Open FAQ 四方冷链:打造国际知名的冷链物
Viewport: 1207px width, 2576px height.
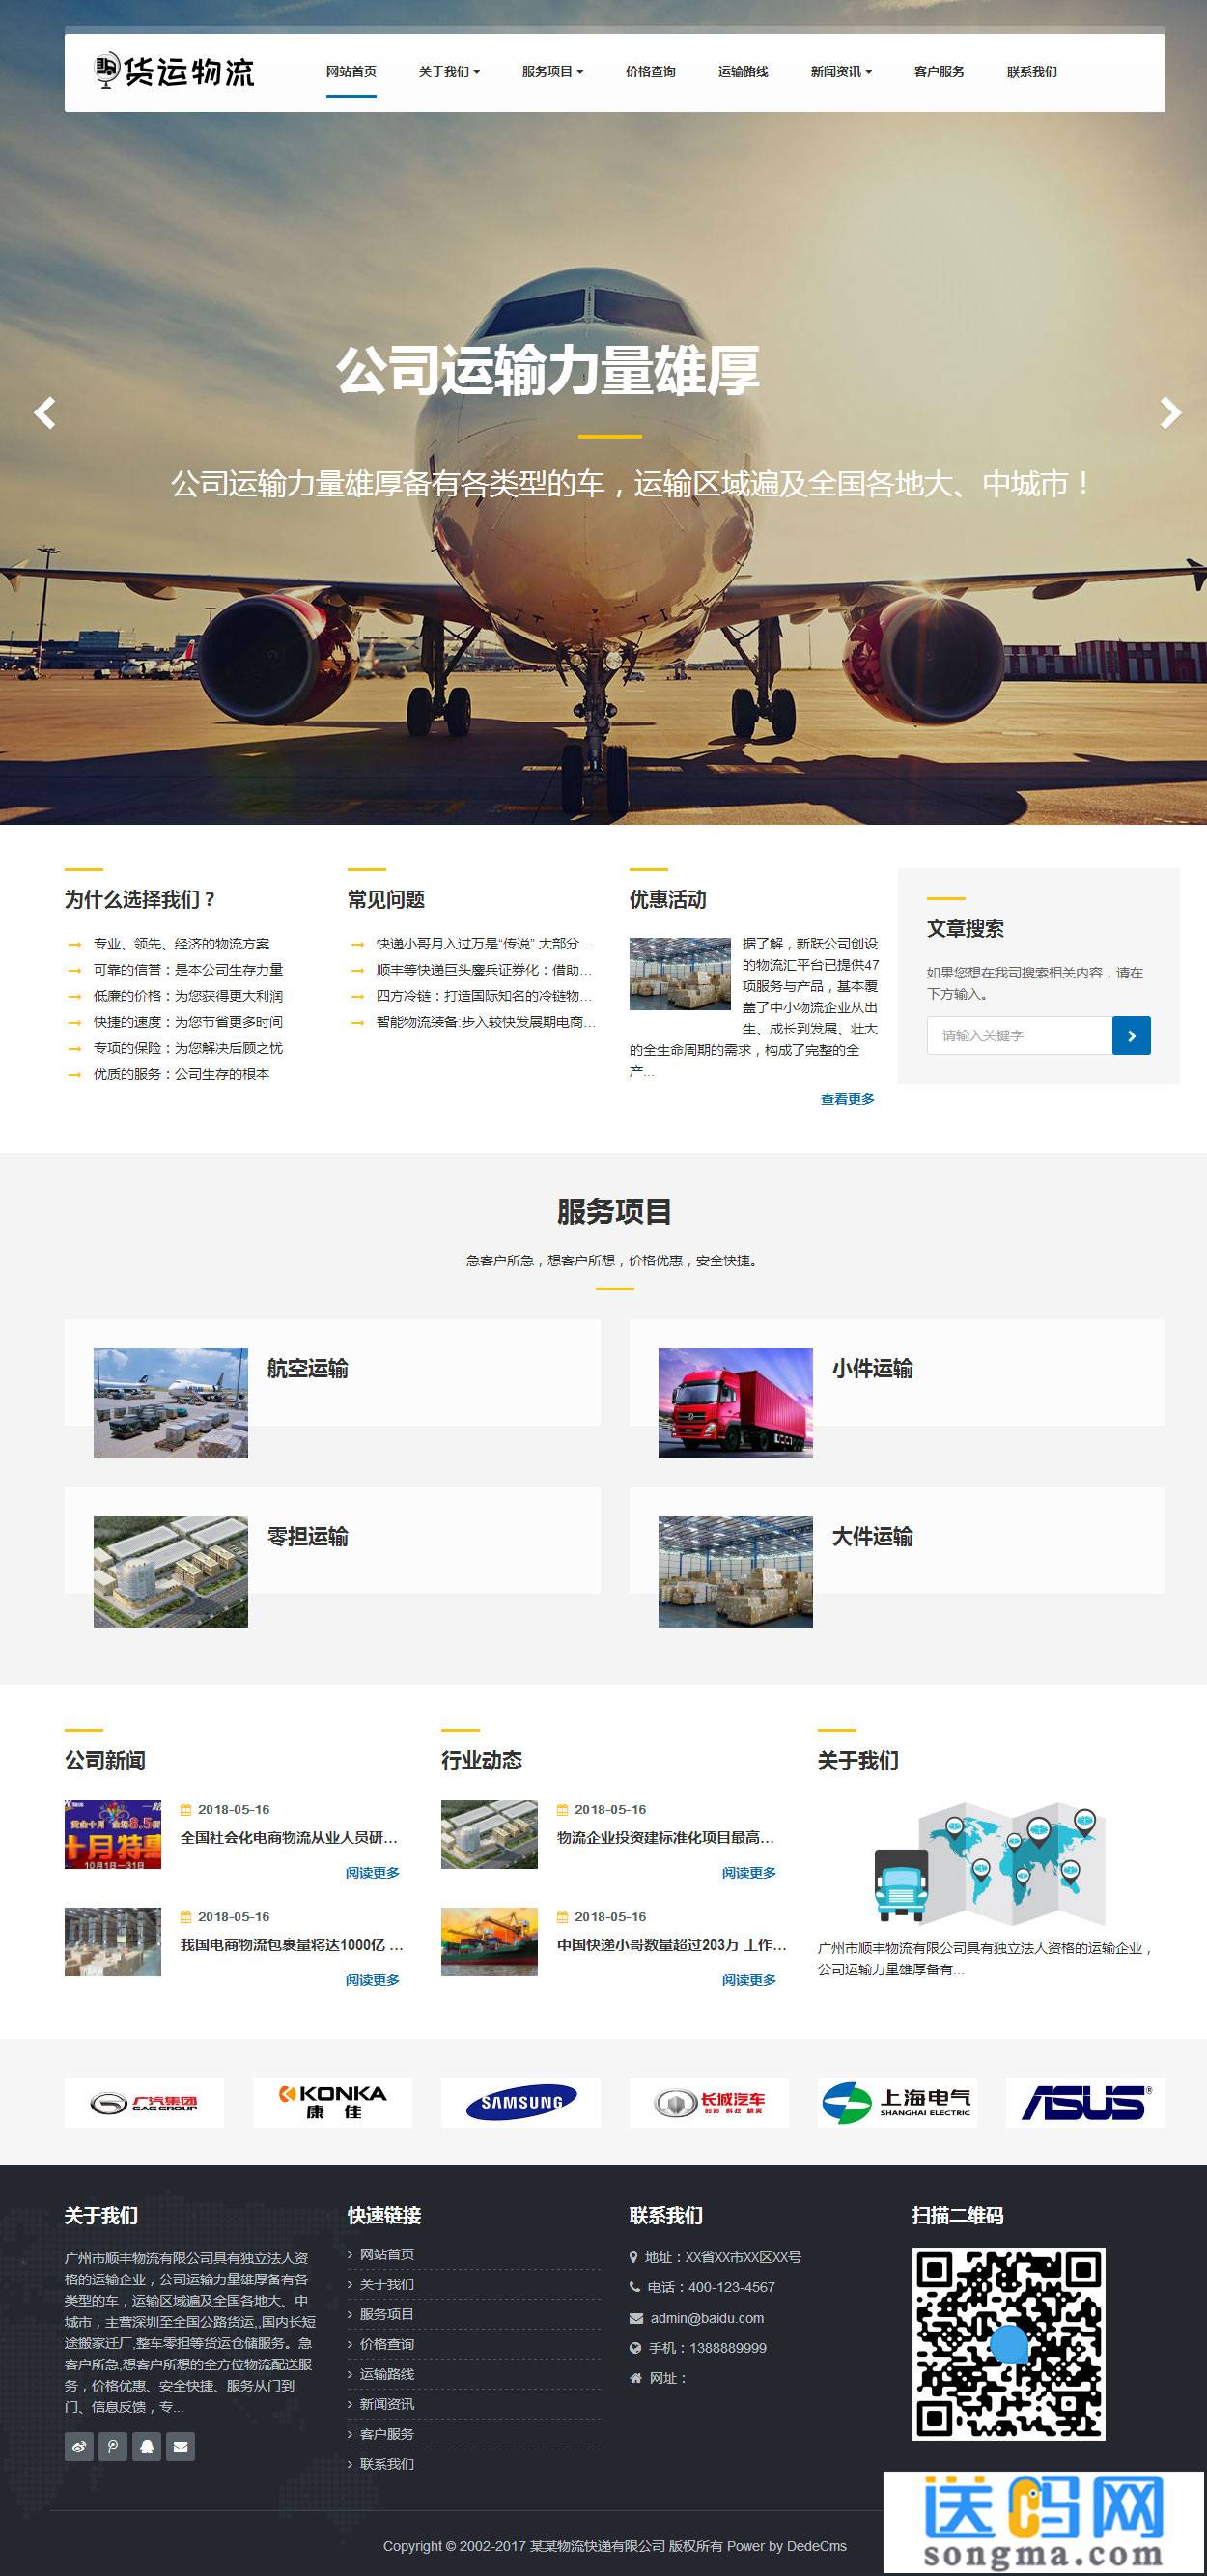[x=483, y=996]
